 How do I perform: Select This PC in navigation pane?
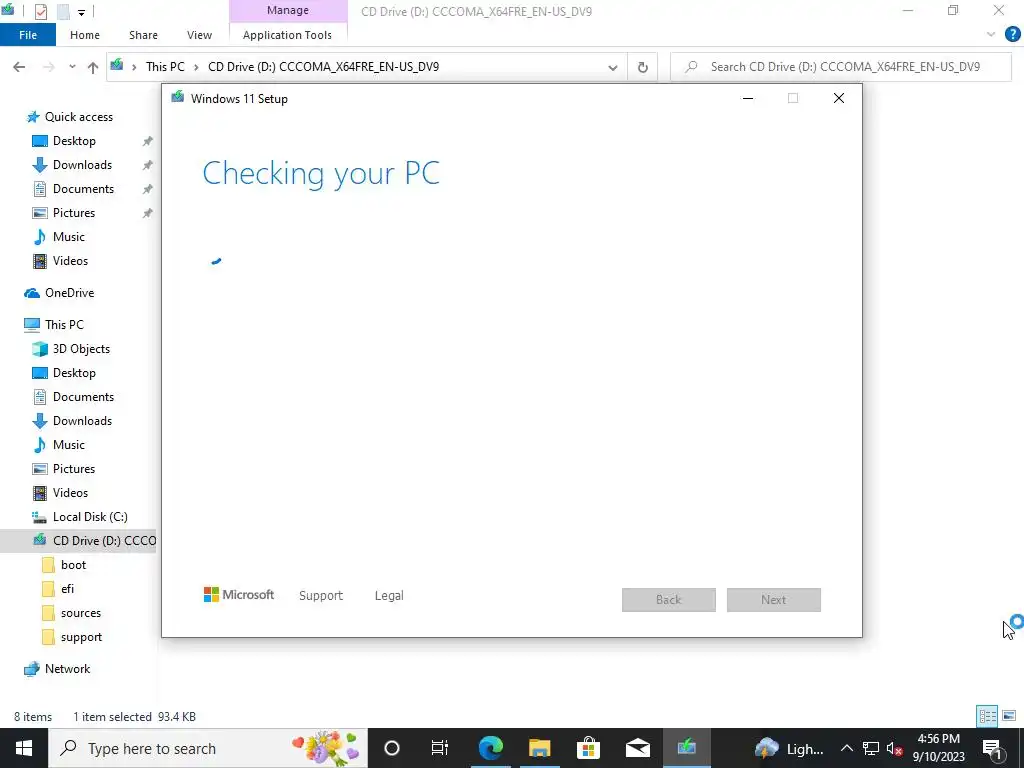[x=64, y=325]
